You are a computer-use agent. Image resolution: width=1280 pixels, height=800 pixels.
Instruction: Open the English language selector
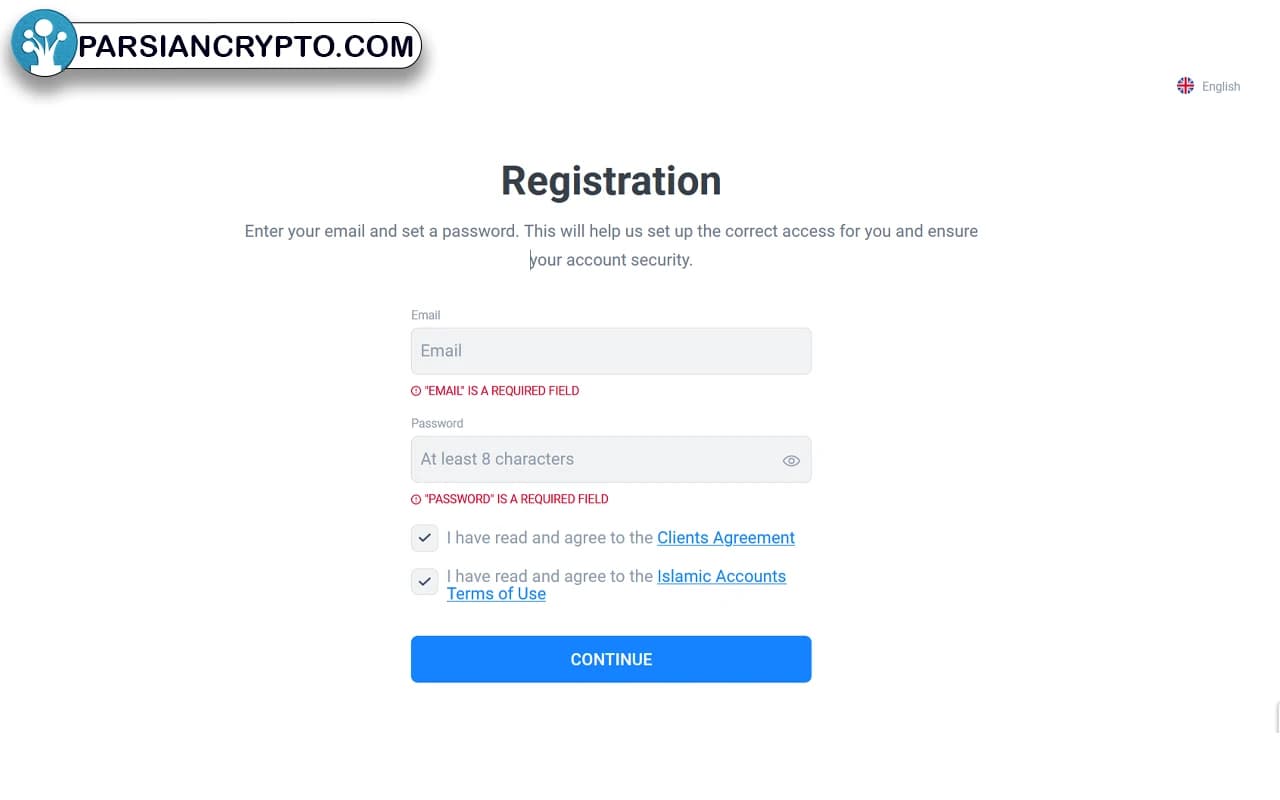point(1220,87)
